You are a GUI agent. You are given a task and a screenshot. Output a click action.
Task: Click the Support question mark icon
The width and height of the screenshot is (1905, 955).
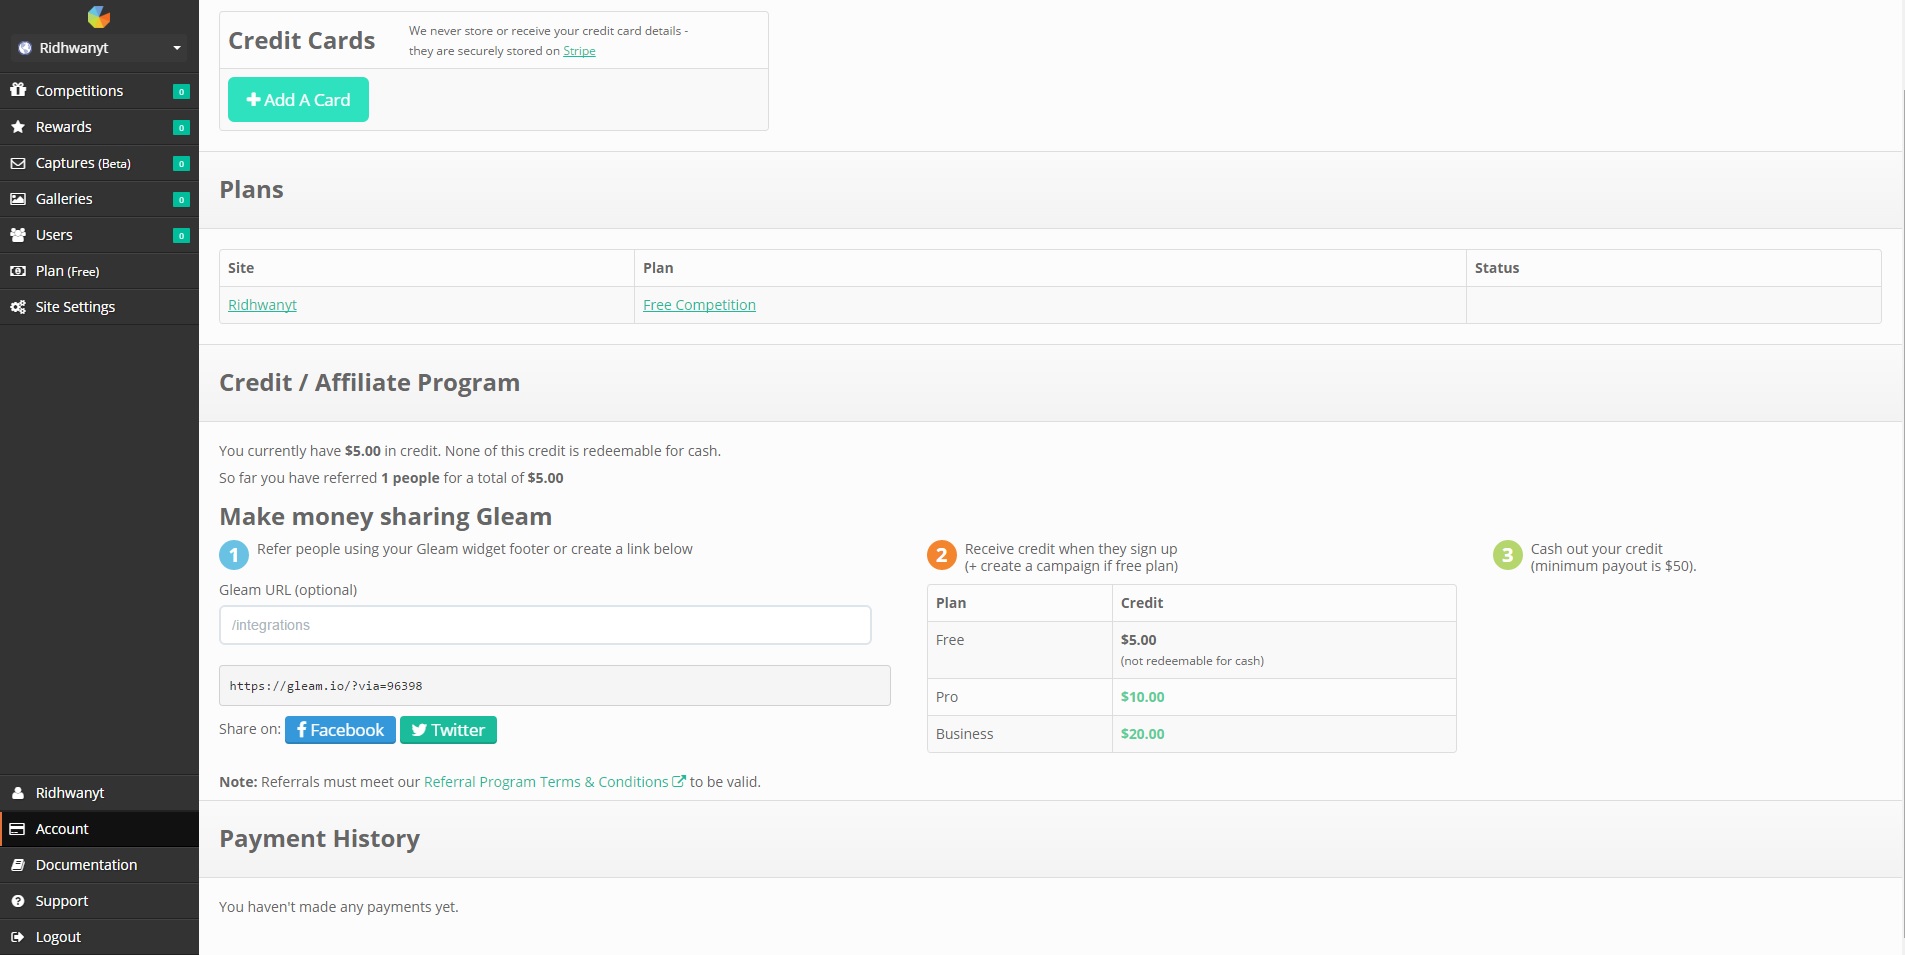click(x=18, y=901)
